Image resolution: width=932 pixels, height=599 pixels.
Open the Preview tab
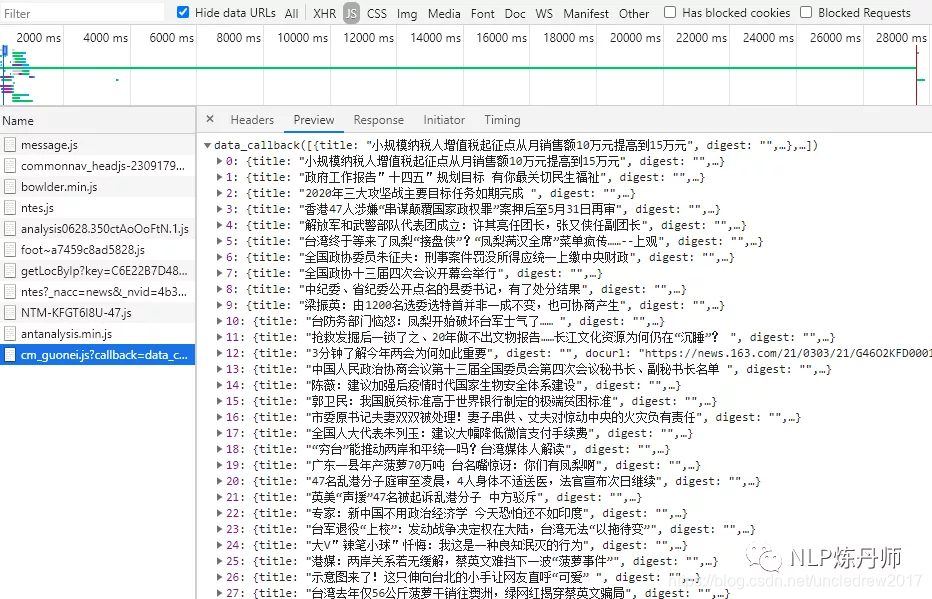tap(314, 119)
